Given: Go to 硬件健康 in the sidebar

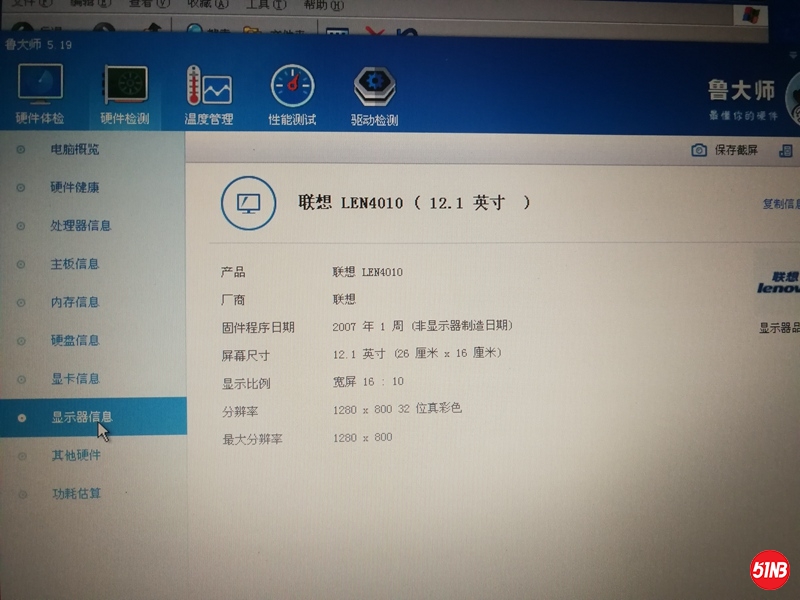Looking at the screenshot, I should click(x=75, y=187).
